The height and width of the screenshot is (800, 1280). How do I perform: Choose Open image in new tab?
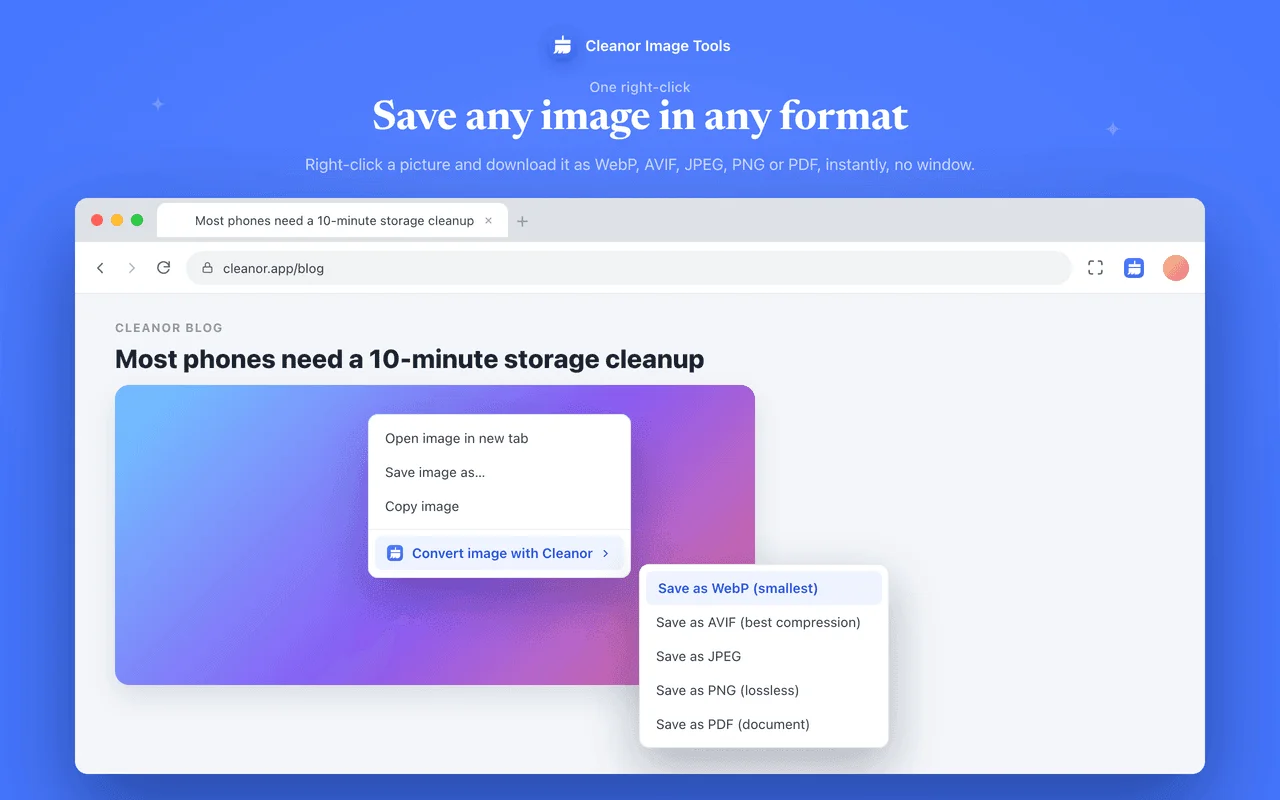499,438
